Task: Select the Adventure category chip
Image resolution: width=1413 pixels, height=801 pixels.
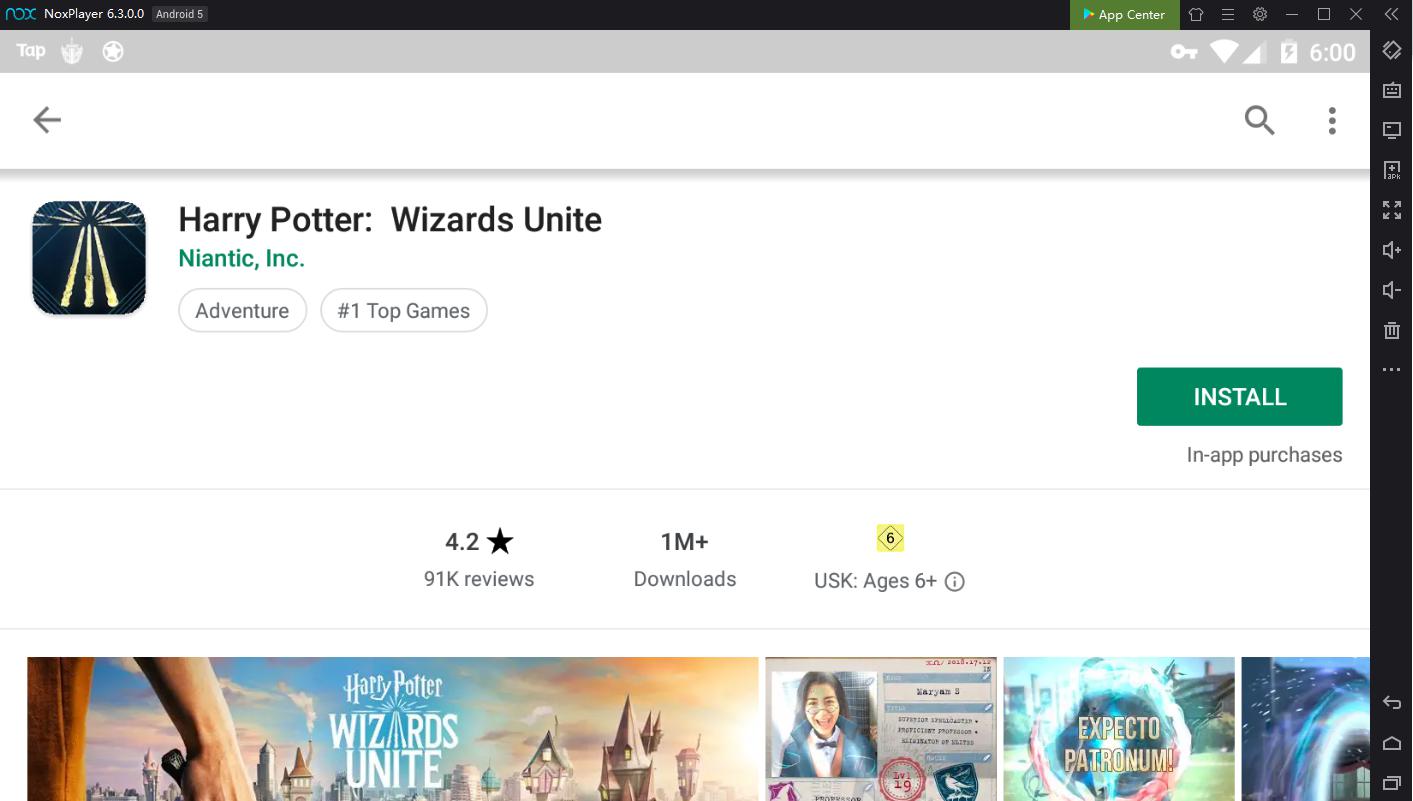Action: (242, 311)
